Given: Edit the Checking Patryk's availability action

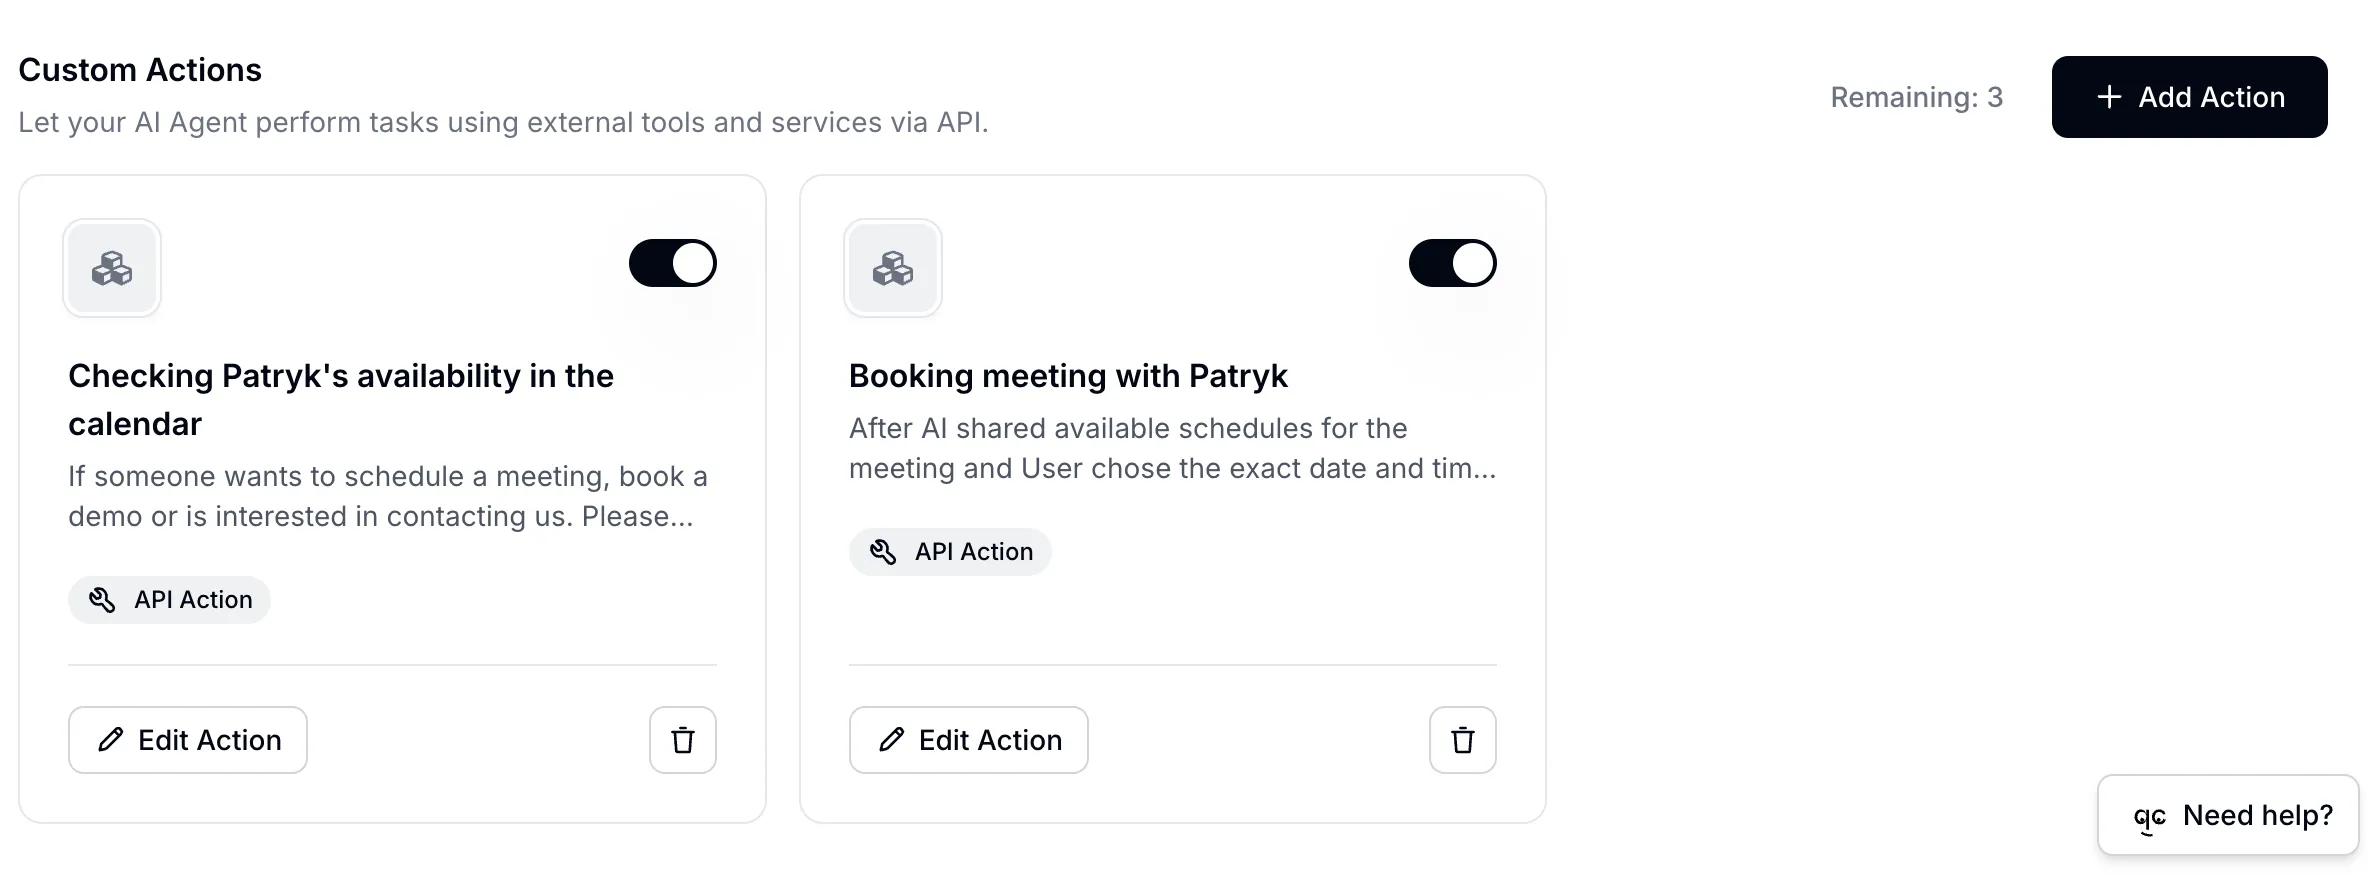Looking at the screenshot, I should click(x=188, y=740).
